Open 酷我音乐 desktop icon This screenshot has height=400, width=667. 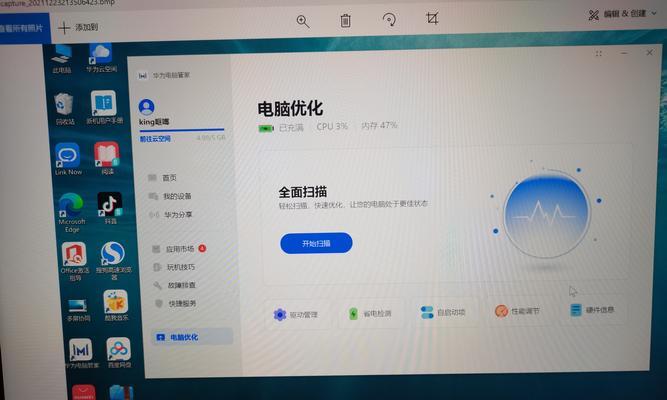click(x=116, y=305)
